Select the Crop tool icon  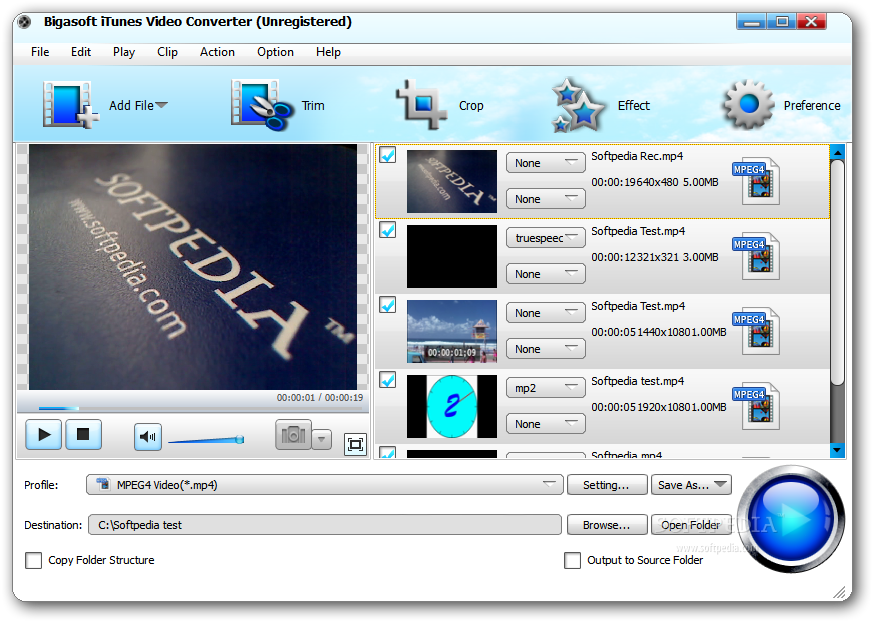pos(421,104)
